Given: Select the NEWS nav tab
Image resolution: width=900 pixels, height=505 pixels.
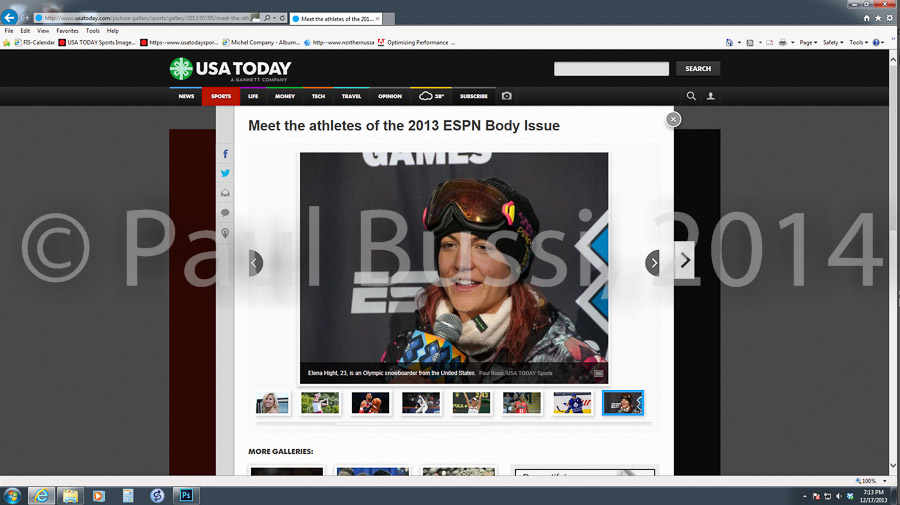Looking at the screenshot, I should (x=186, y=96).
